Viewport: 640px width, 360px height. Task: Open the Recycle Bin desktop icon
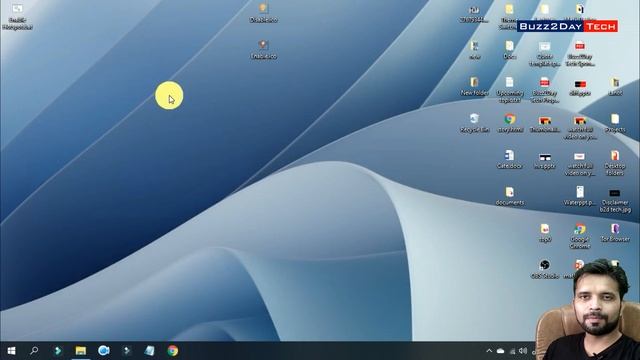tap(474, 123)
